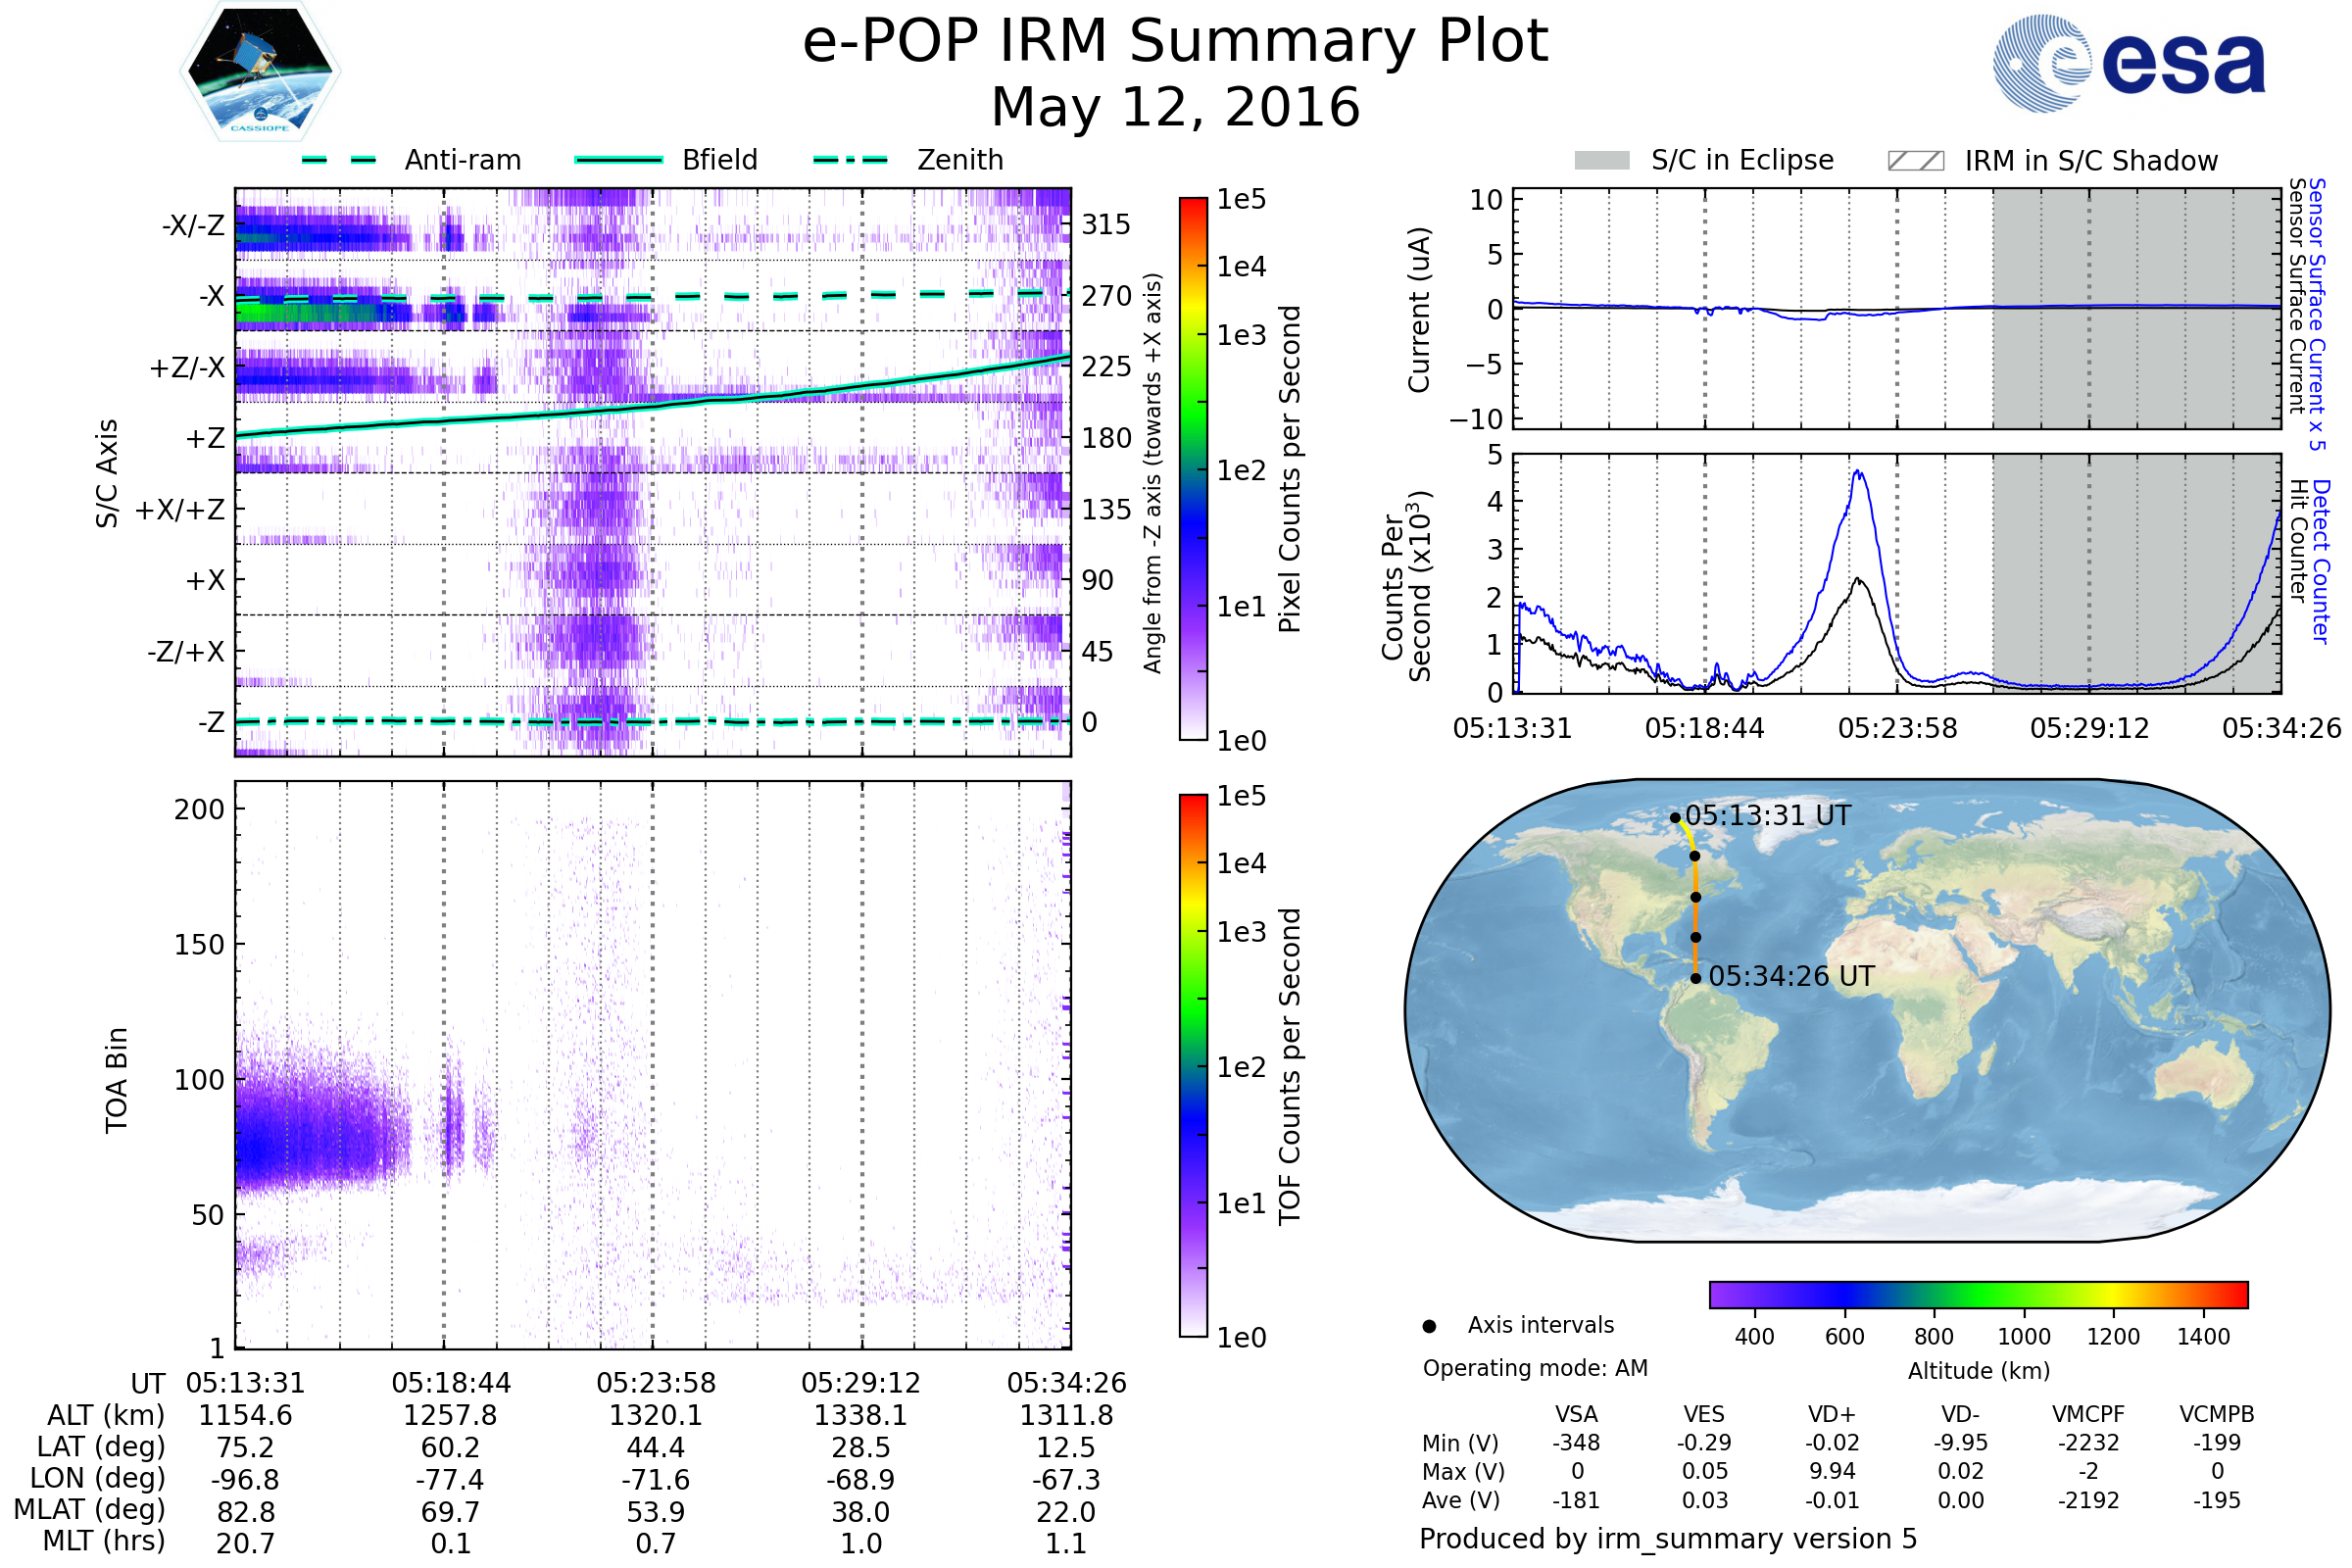Click the Bfield solid line legend marker
The width and height of the screenshot is (2352, 1568).
tap(618, 160)
